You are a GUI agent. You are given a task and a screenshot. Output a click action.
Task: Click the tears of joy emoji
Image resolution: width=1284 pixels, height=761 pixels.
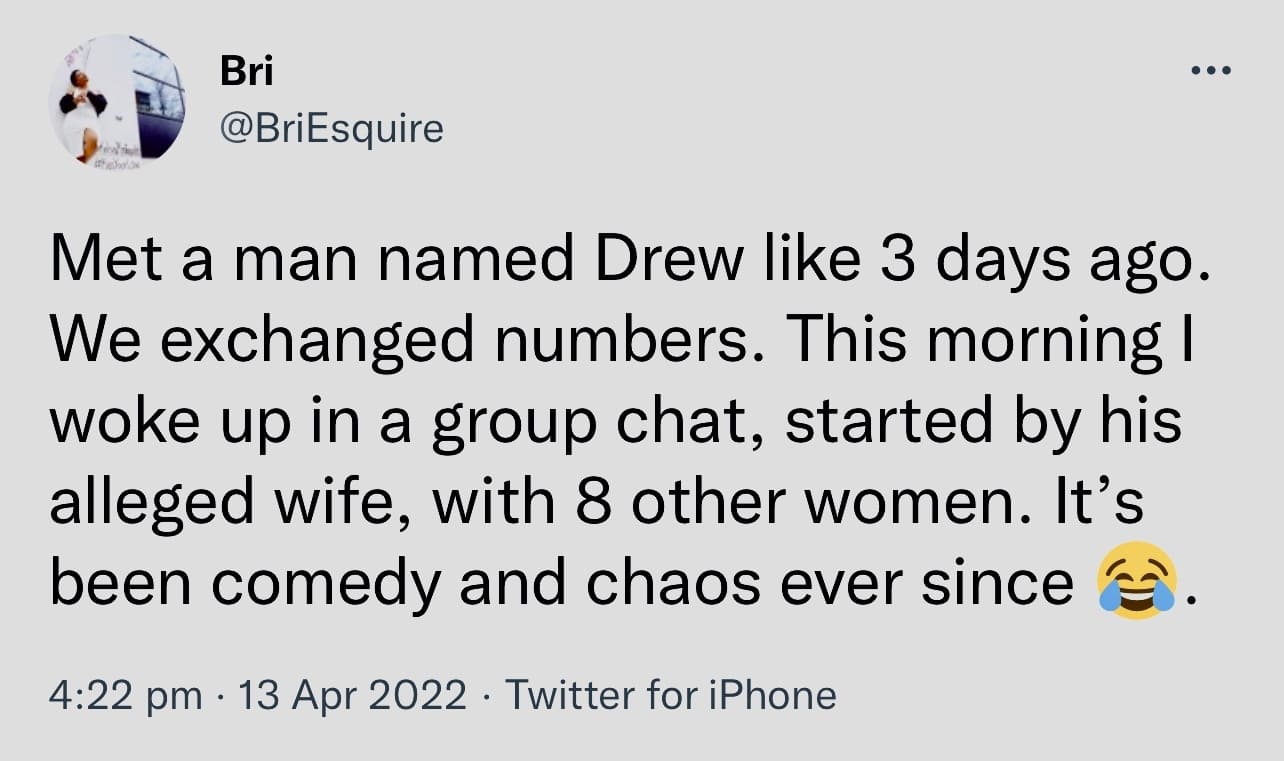point(1134,581)
